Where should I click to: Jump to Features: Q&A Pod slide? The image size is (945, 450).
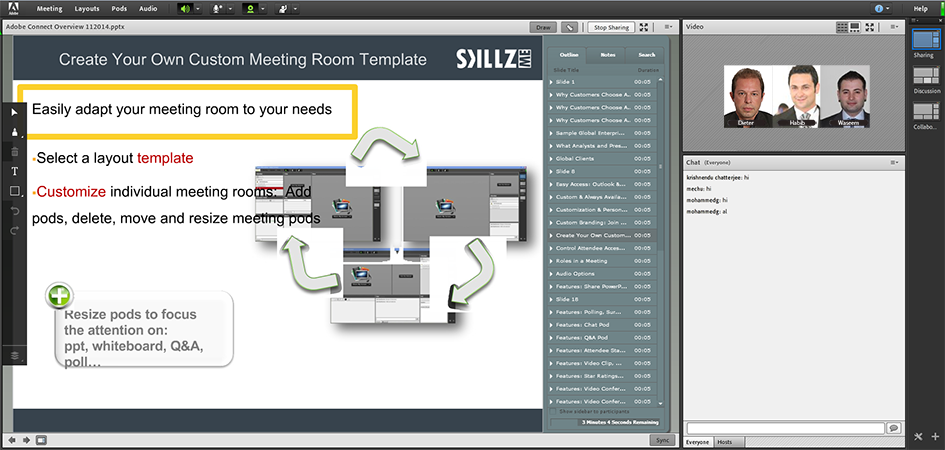tap(602, 337)
